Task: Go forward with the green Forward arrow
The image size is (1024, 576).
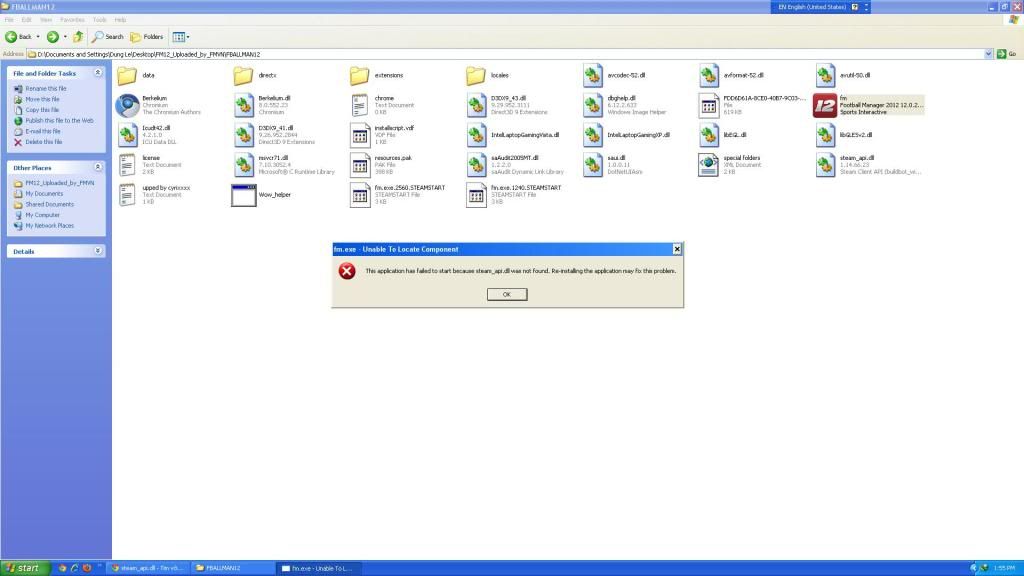Action: point(52,37)
